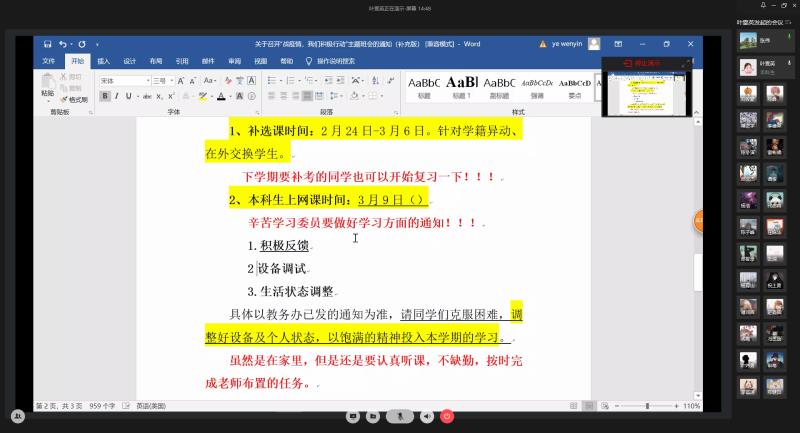Image resolution: width=800 pixels, height=433 pixels.
Task: Toggle Bold formatting
Action: click(x=105, y=96)
